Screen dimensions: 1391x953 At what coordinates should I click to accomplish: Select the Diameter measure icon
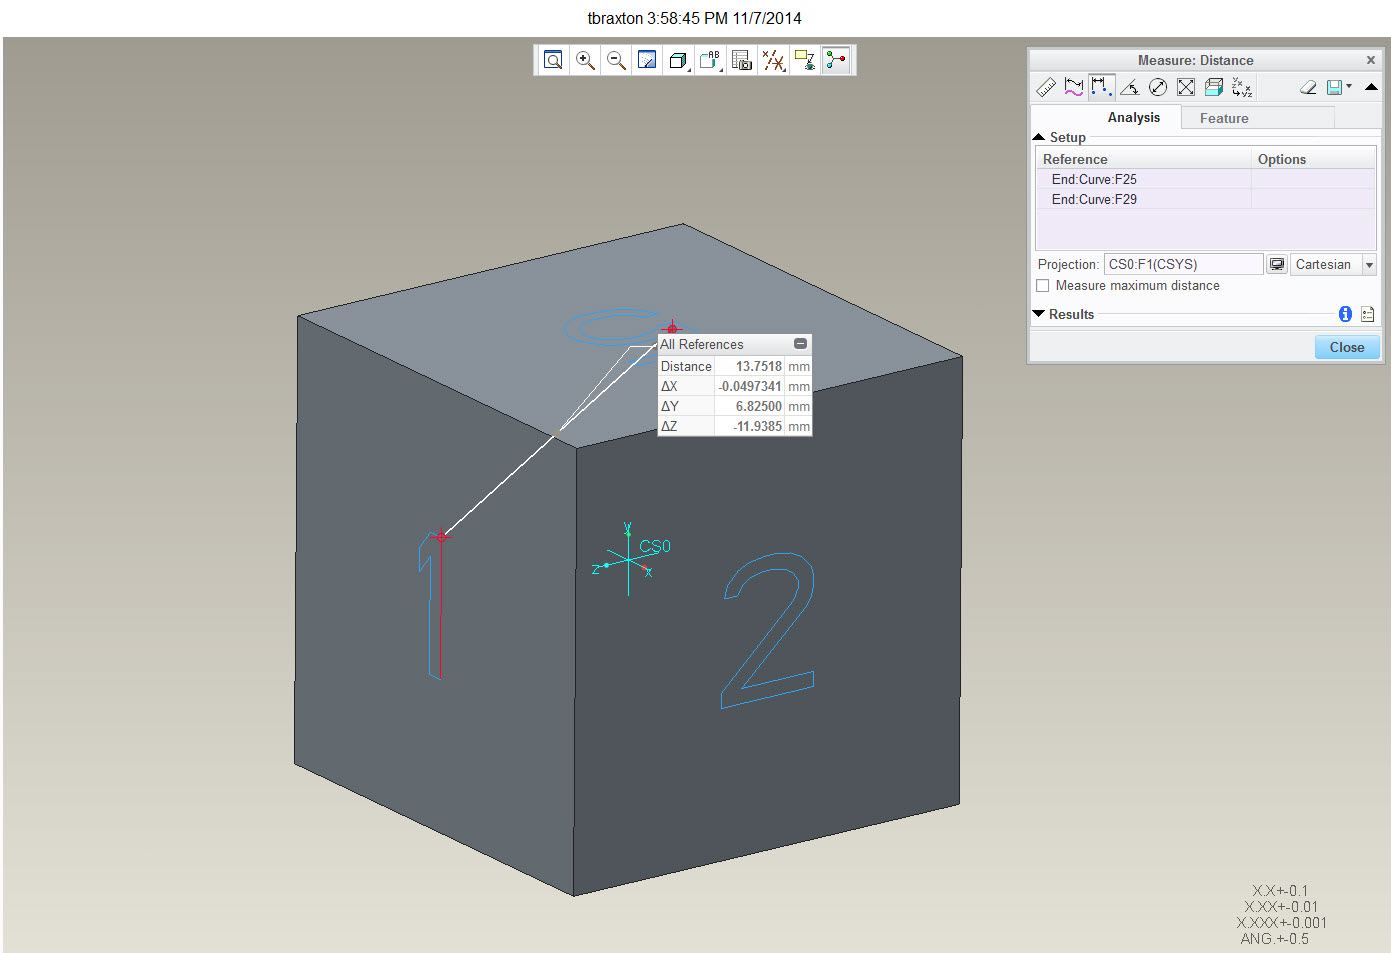tap(1158, 87)
